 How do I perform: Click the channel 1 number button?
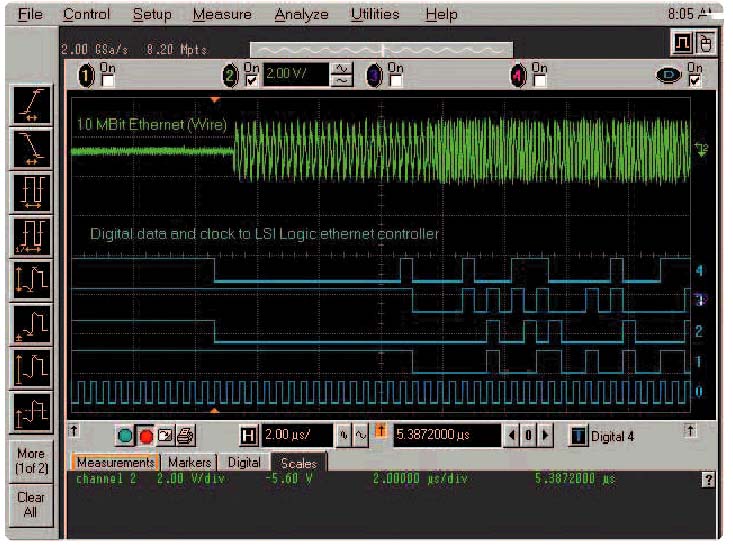tap(86, 75)
